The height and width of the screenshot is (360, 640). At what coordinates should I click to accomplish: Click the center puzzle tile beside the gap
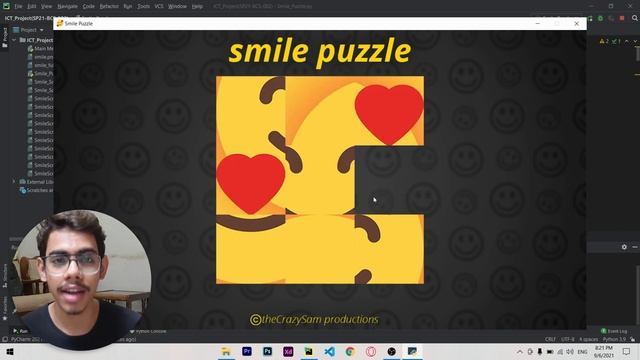[320, 180]
